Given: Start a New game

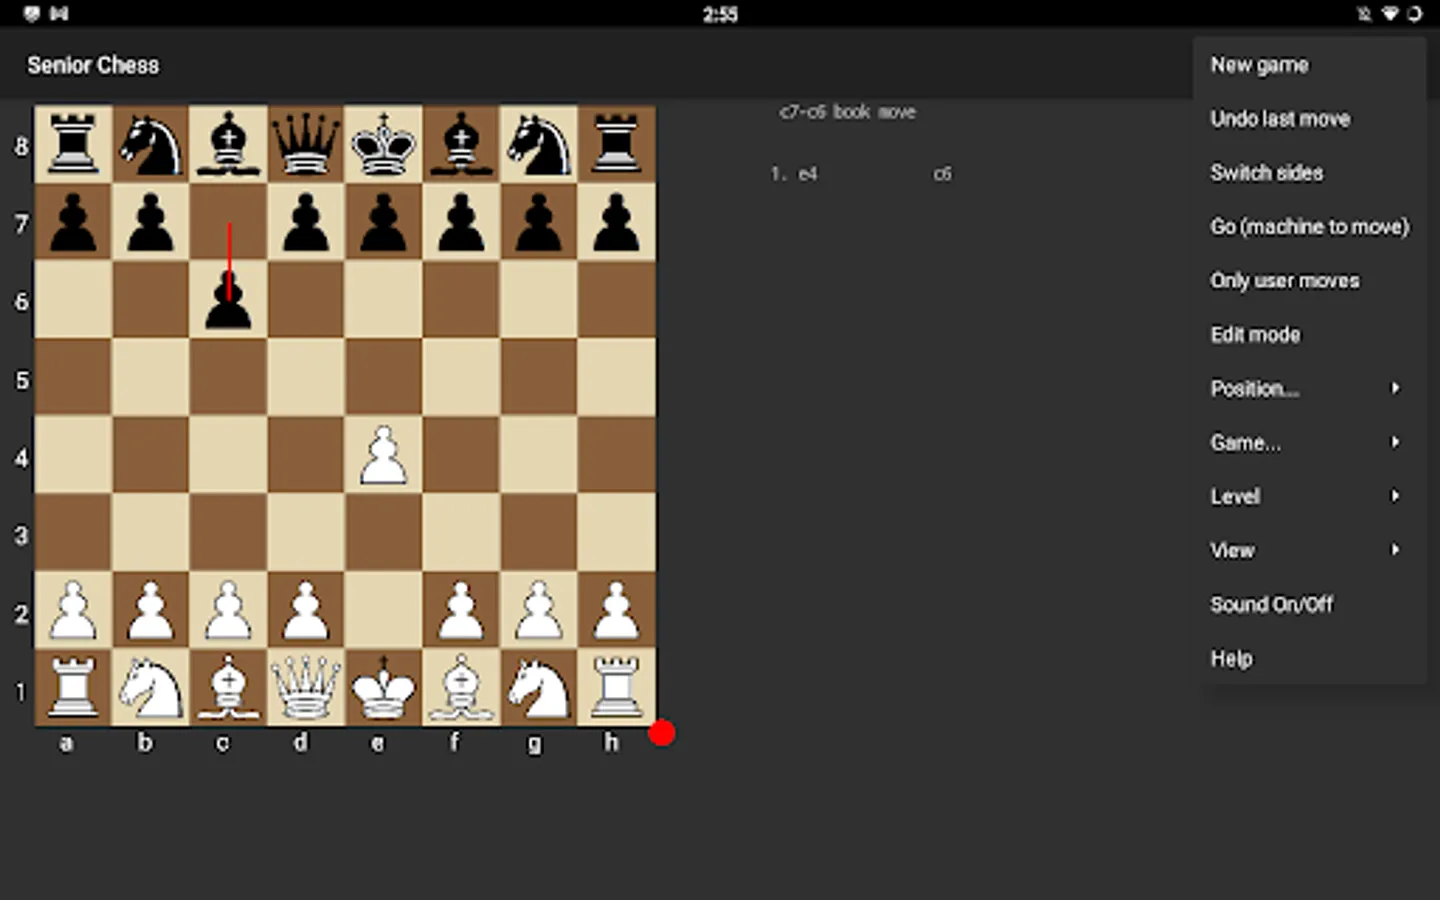Looking at the screenshot, I should click(x=1259, y=64).
